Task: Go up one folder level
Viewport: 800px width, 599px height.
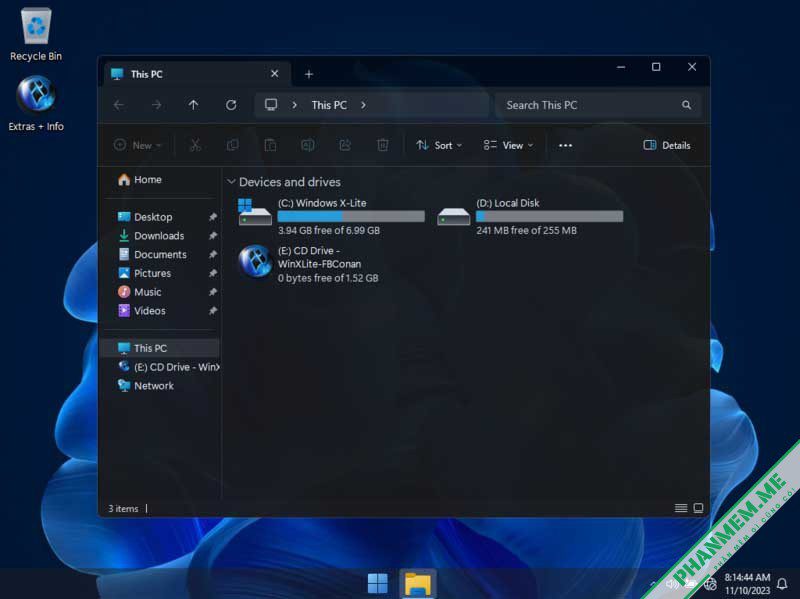Action: click(x=193, y=105)
